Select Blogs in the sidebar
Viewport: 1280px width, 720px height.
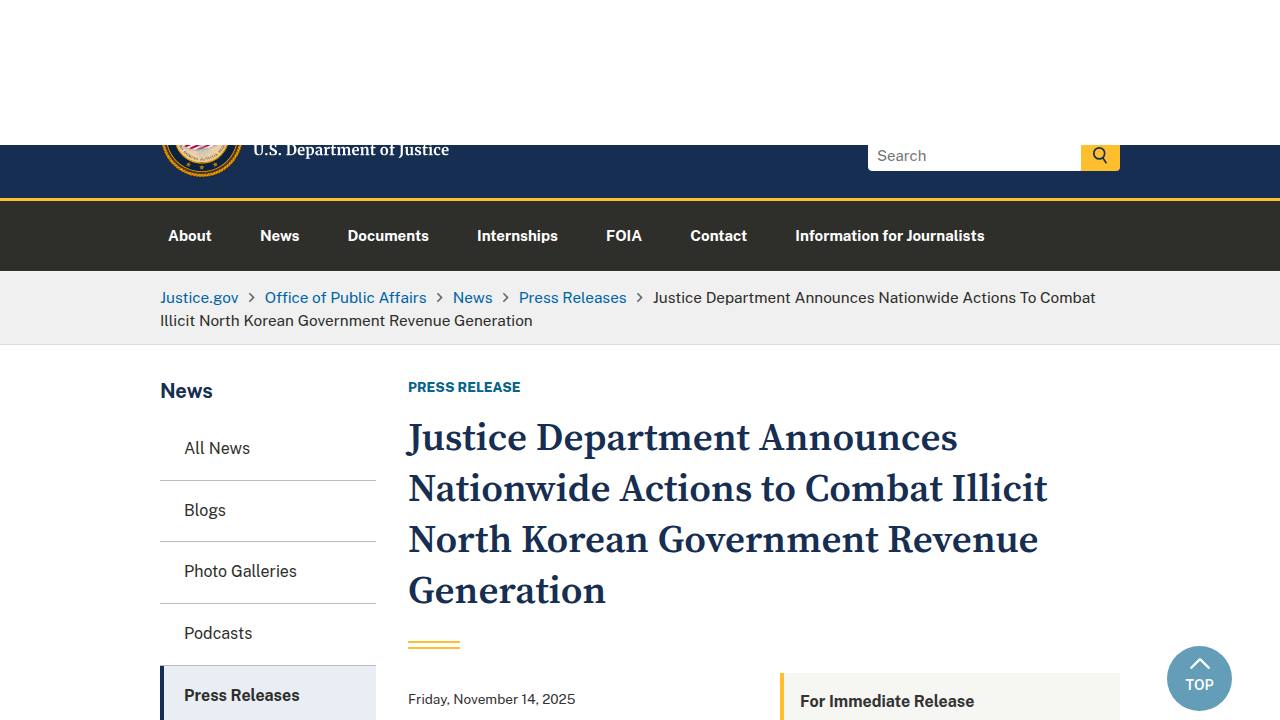tap(268, 511)
